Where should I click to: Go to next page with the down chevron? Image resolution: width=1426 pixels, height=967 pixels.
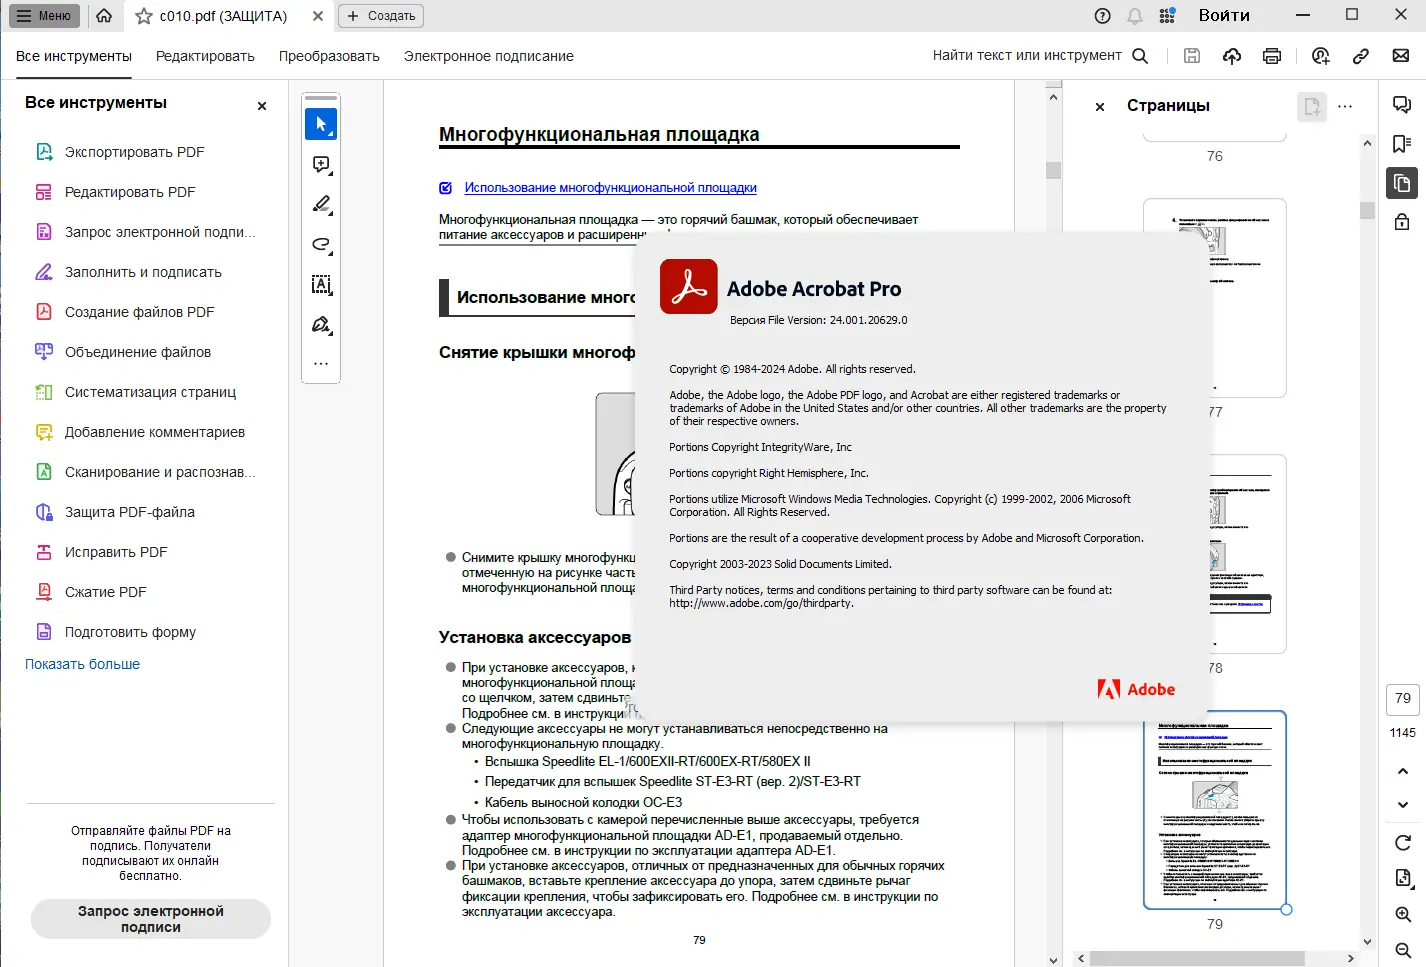1401,805
